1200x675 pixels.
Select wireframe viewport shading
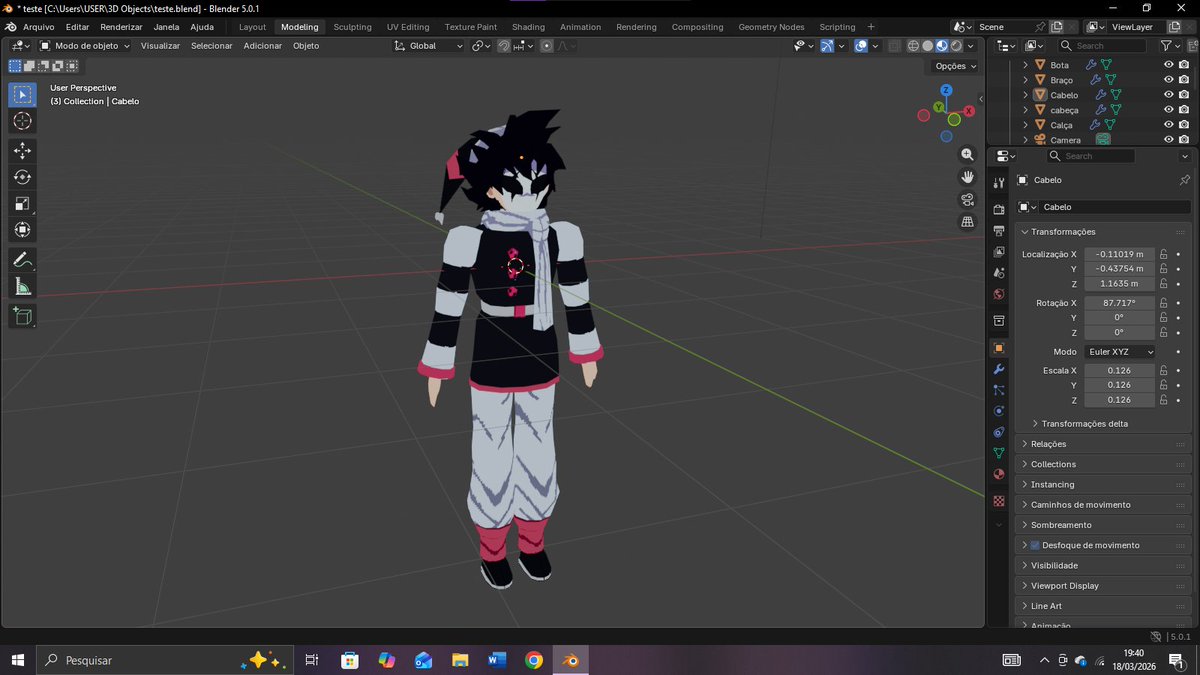coord(913,46)
